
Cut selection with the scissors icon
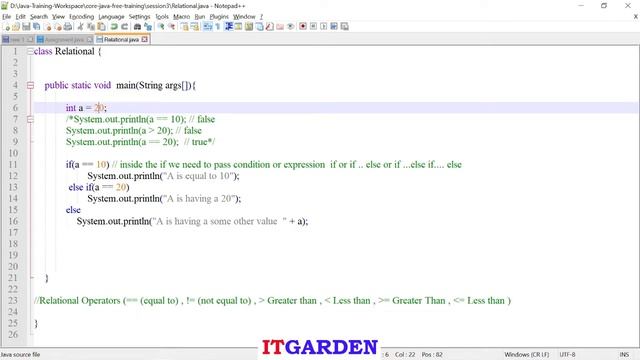tap(80, 27)
